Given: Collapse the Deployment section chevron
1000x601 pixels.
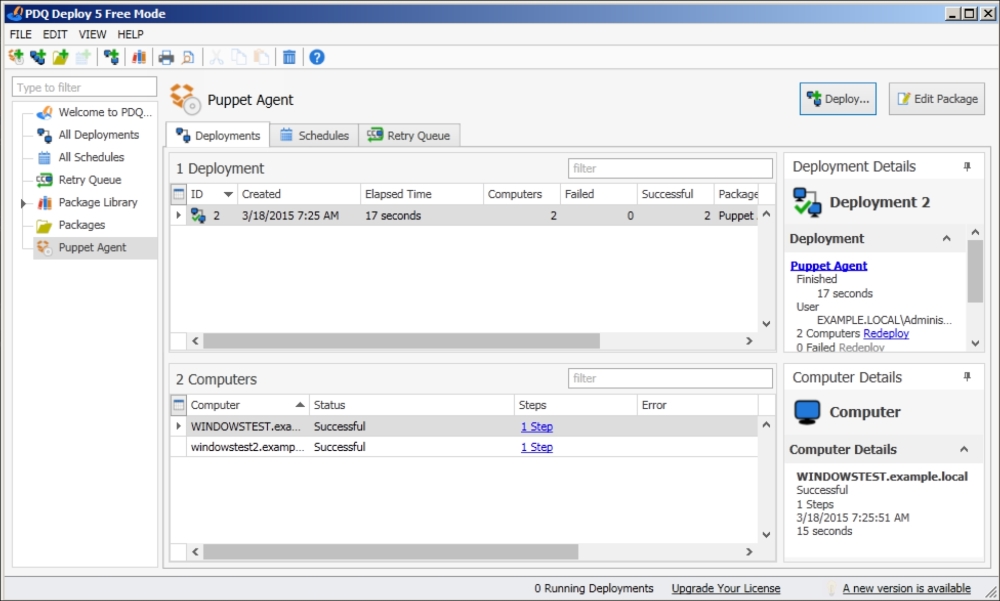Looking at the screenshot, I should tap(947, 239).
